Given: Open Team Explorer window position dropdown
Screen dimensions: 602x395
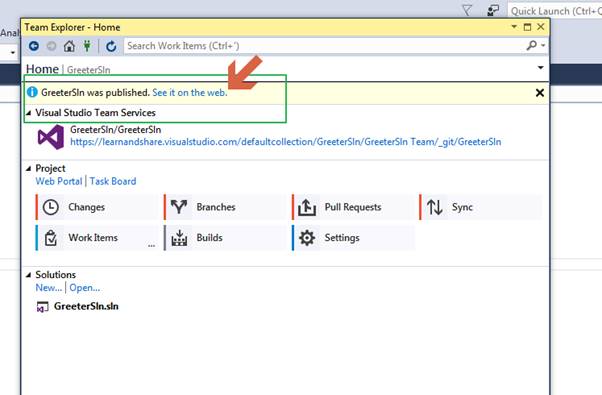Looking at the screenshot, I should (x=514, y=27).
